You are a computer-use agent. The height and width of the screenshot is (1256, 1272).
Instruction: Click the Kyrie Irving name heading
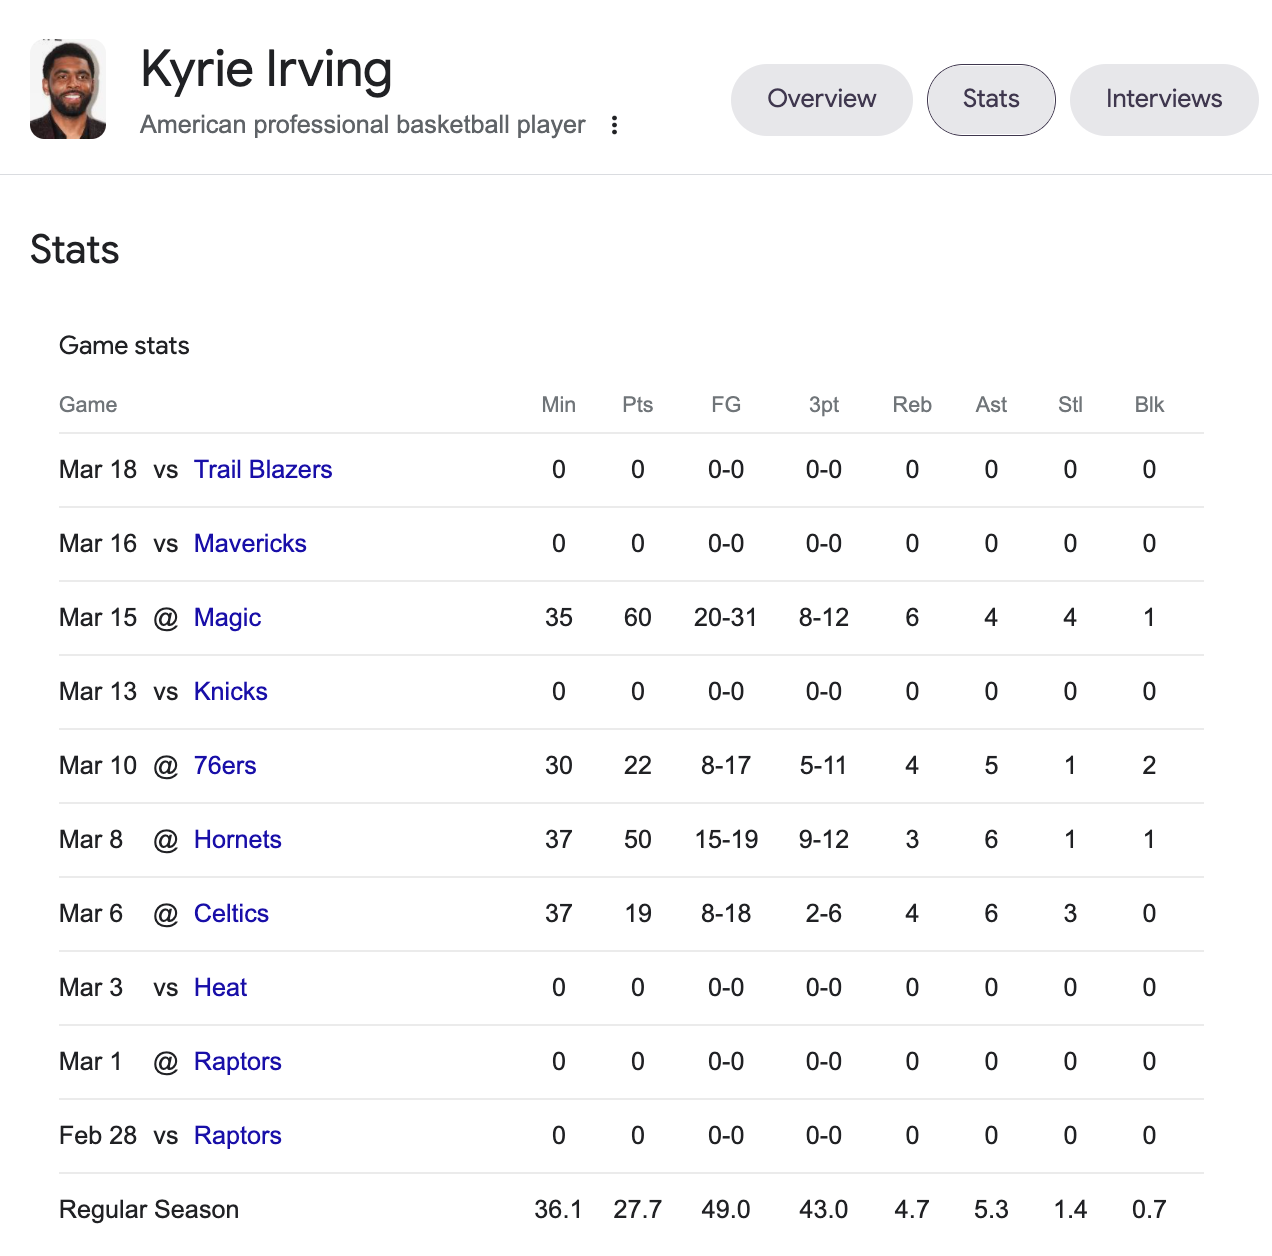point(266,70)
